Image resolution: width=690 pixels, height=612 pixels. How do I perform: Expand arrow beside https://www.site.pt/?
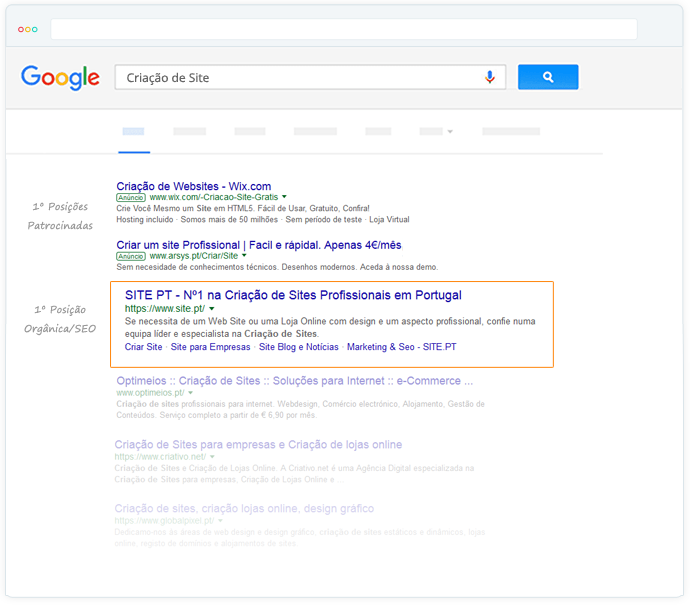pyautogui.click(x=212, y=308)
